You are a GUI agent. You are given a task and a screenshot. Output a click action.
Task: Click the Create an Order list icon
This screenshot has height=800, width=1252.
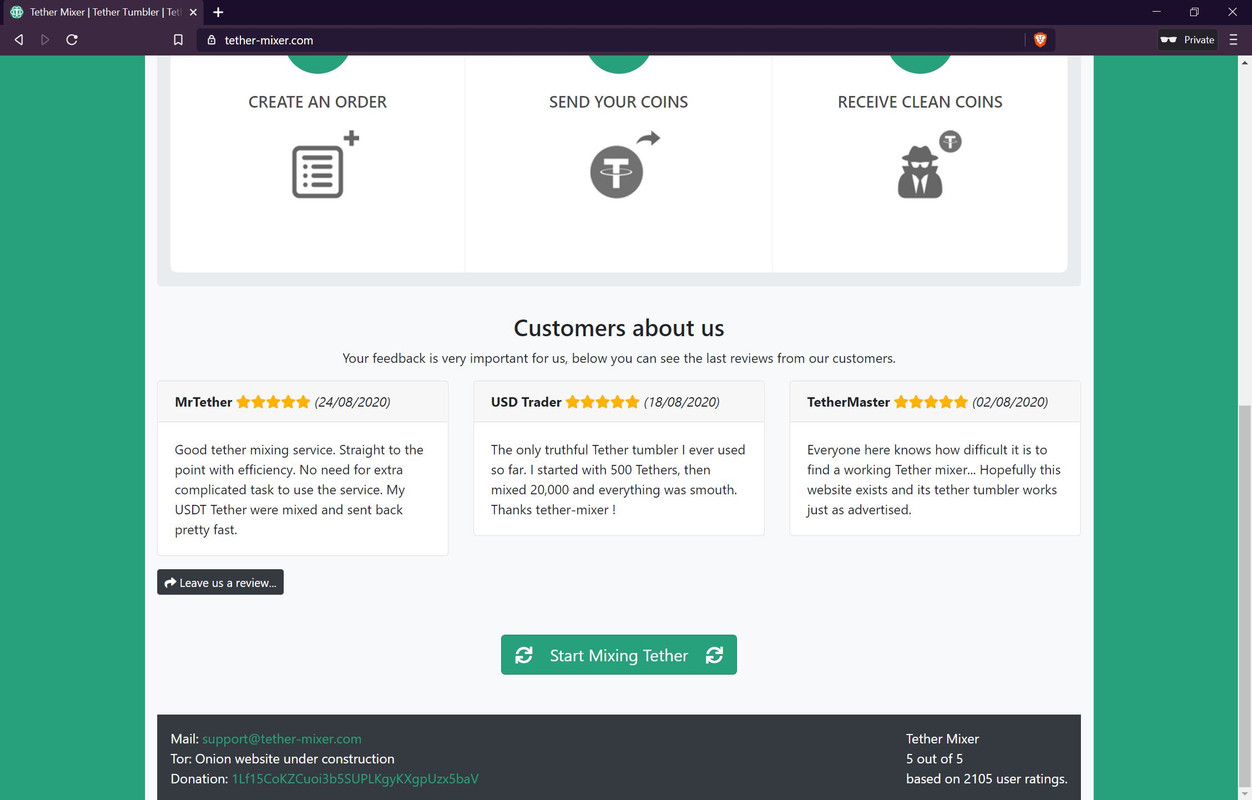[x=325, y=165]
